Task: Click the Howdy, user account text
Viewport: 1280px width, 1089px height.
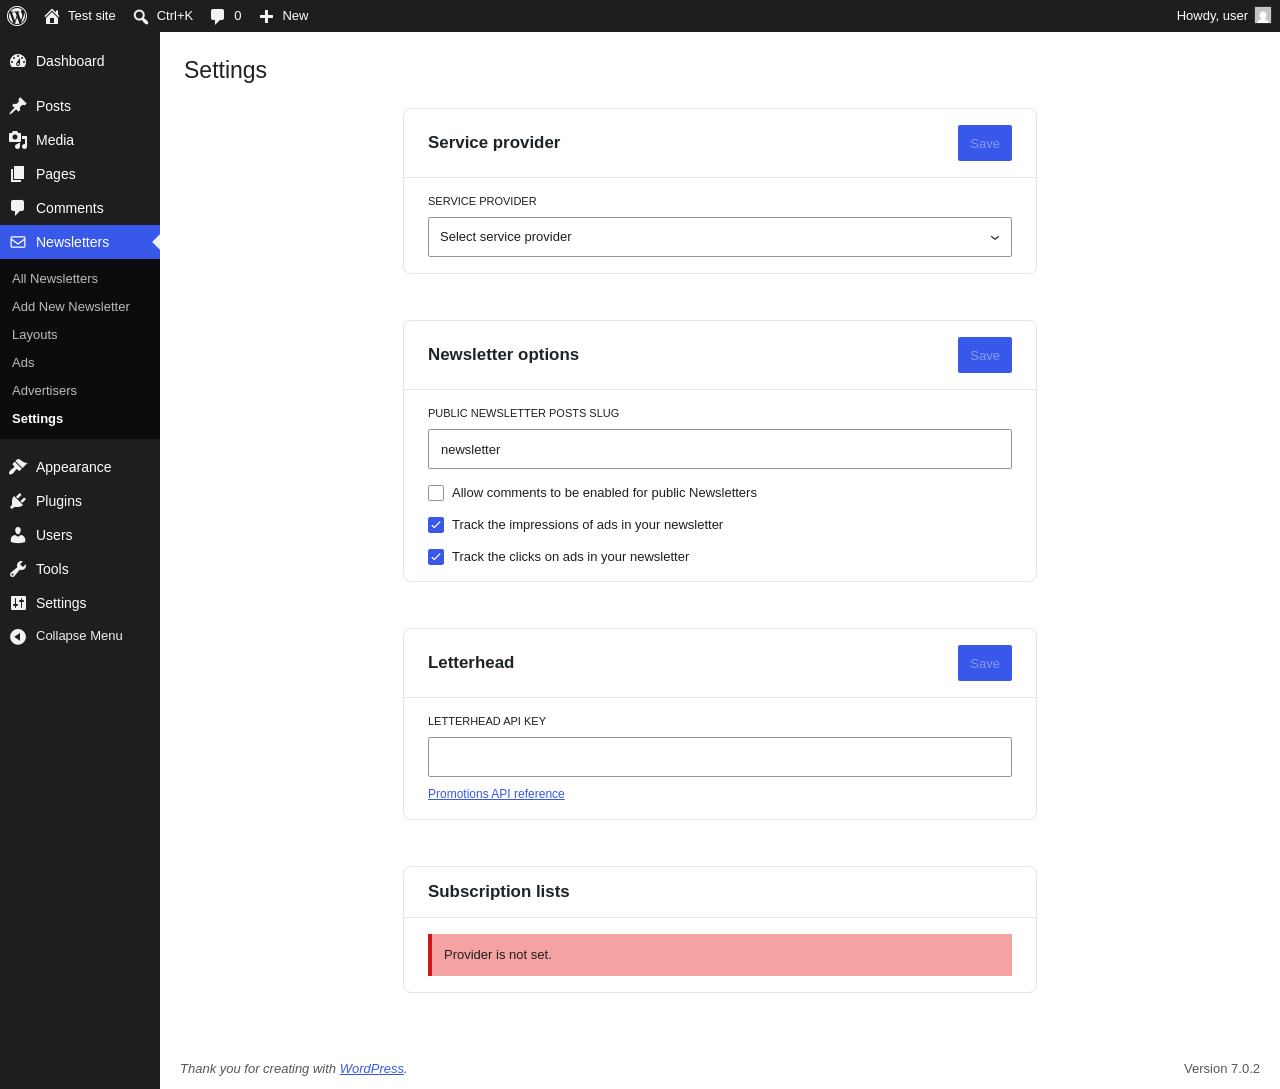Action: point(1212,16)
